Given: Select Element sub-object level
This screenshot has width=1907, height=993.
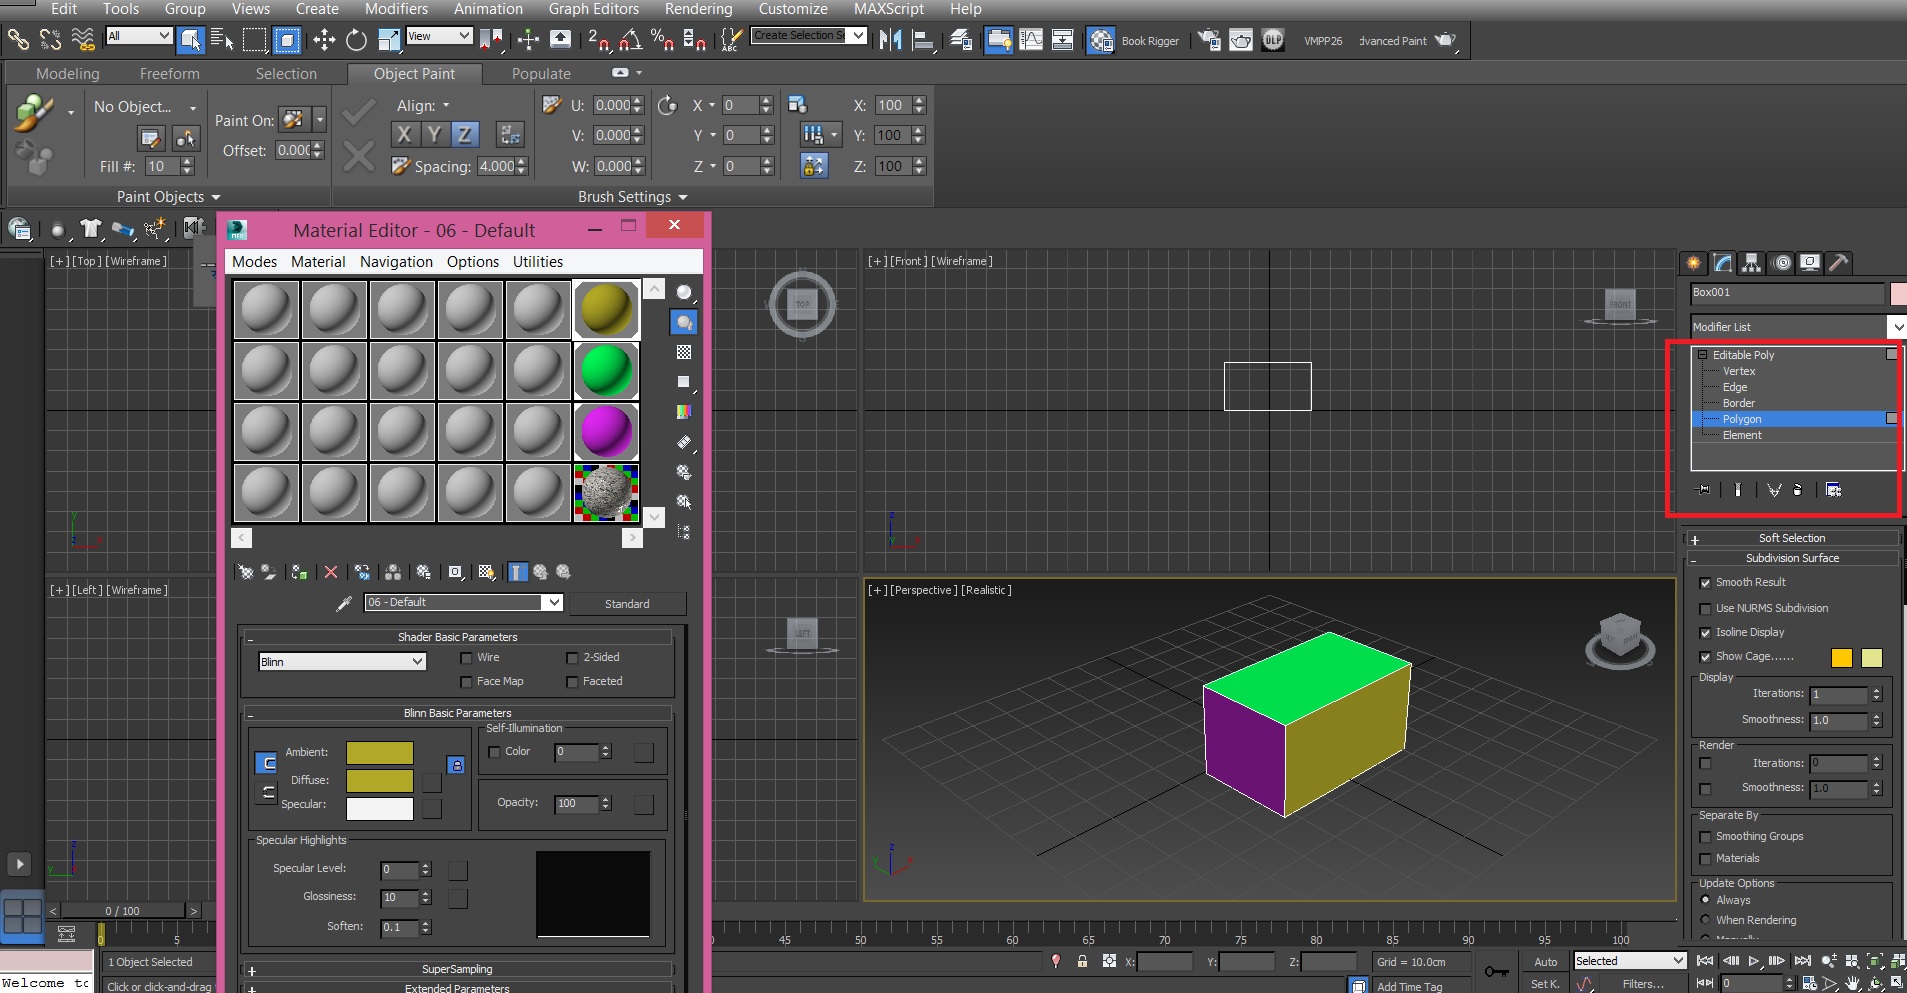Looking at the screenshot, I should pos(1742,435).
